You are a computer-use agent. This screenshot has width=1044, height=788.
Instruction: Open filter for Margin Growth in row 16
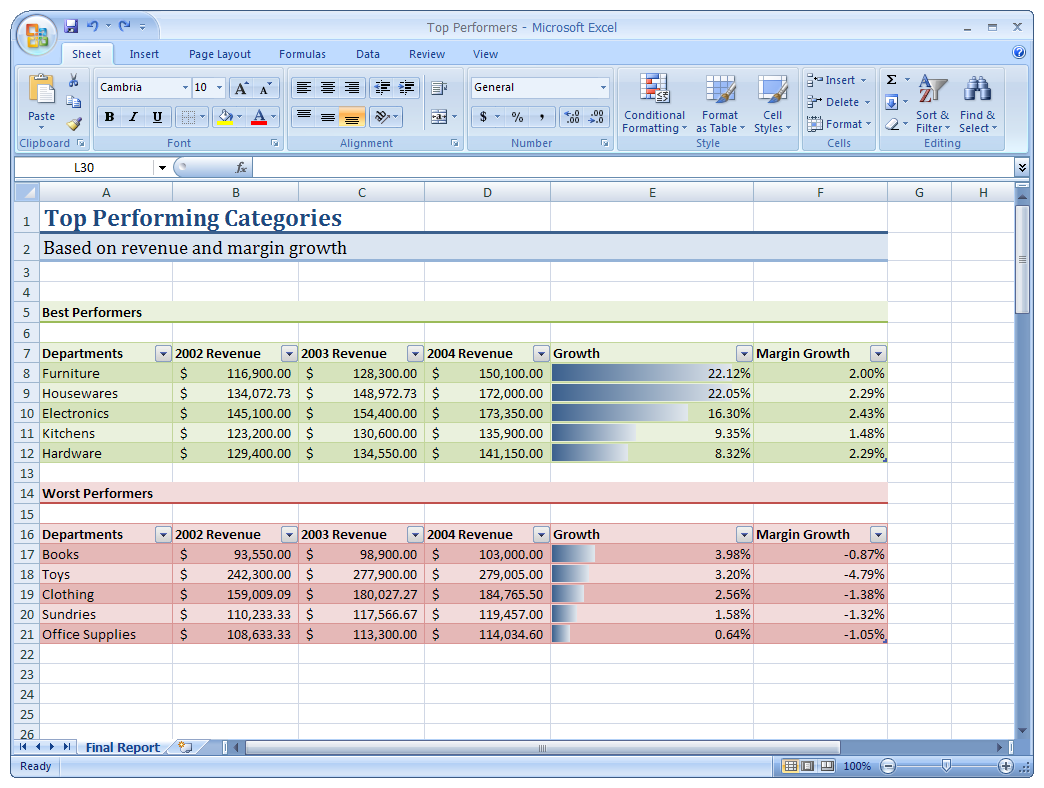click(x=878, y=534)
